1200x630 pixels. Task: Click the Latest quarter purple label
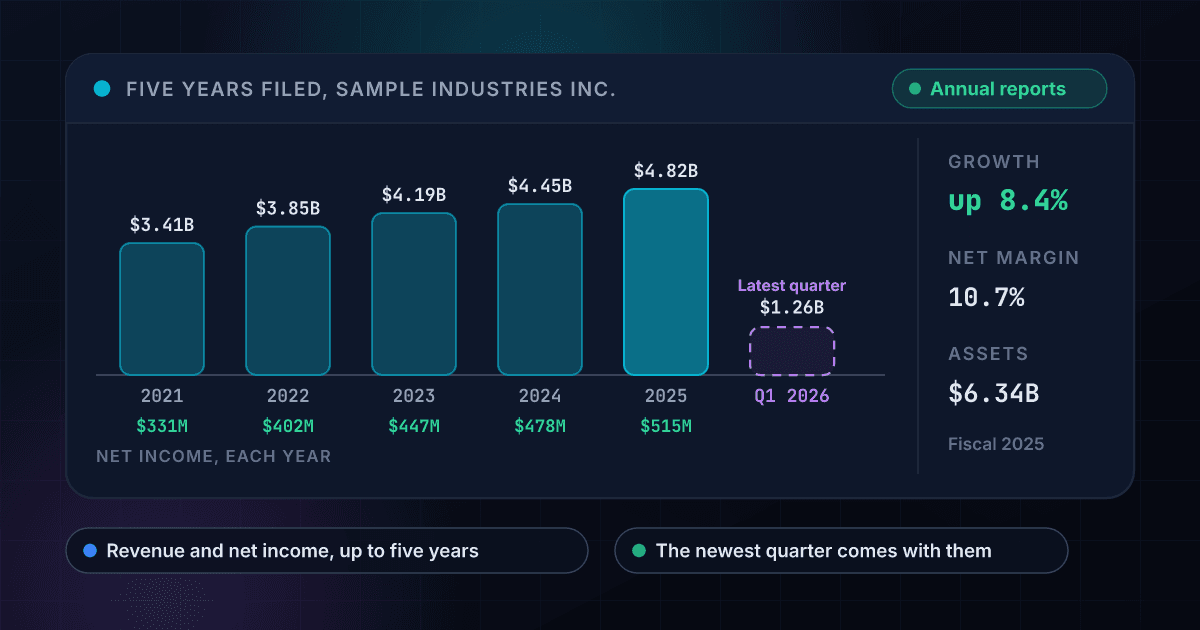click(x=792, y=286)
